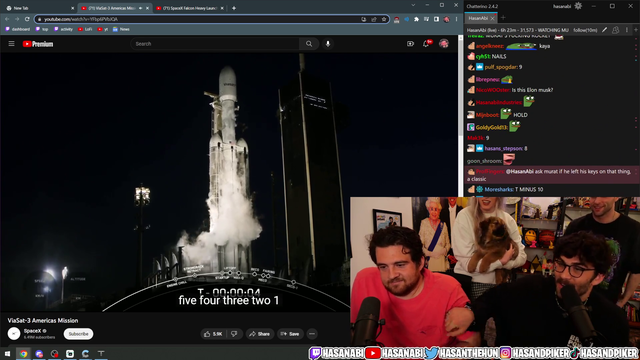640x360 pixels.
Task: Open SpaceX channel avatar
Action: (x=14, y=333)
